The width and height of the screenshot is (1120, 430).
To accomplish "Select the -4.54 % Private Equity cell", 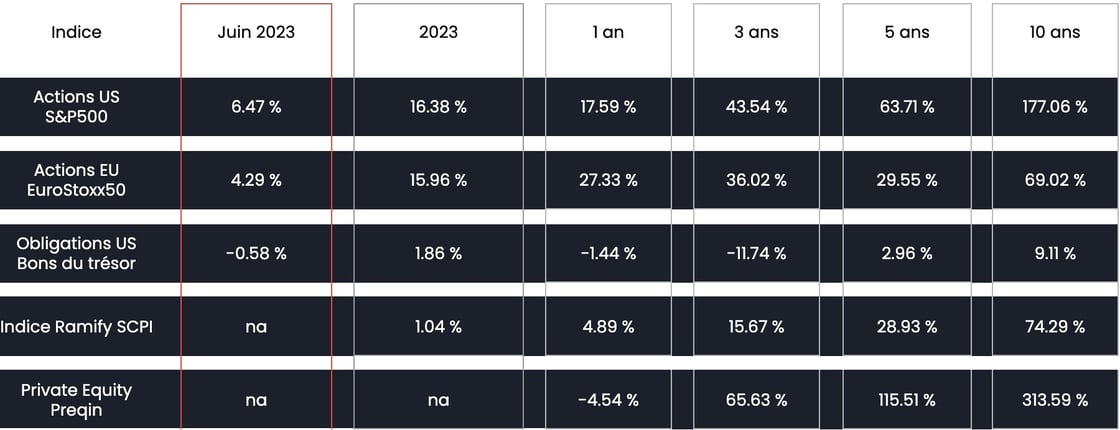I will pos(608,400).
